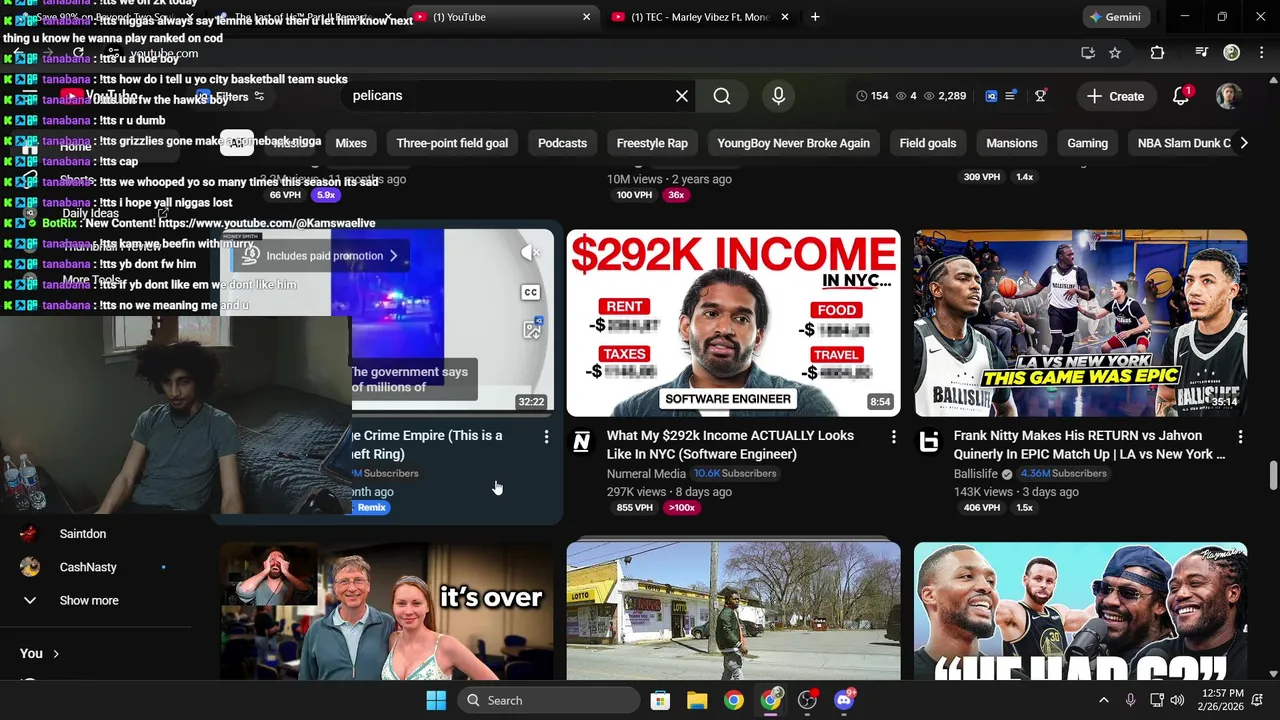Bookmark this page with star icon
The image size is (1280, 720).
click(1115, 53)
